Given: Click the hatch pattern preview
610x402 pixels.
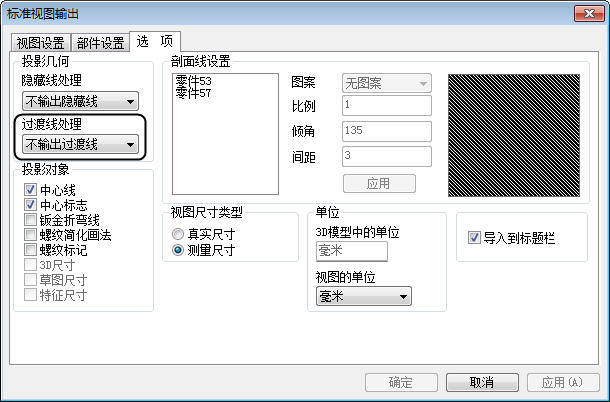Looking at the screenshot, I should click(x=514, y=135).
